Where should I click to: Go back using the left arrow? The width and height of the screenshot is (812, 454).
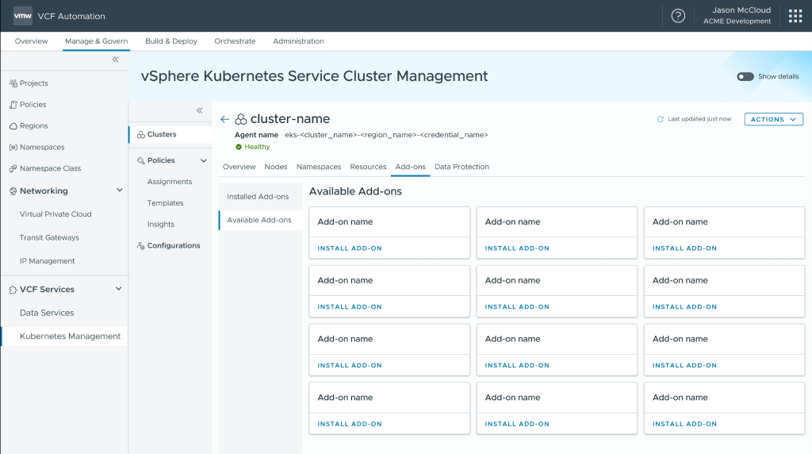click(x=225, y=119)
